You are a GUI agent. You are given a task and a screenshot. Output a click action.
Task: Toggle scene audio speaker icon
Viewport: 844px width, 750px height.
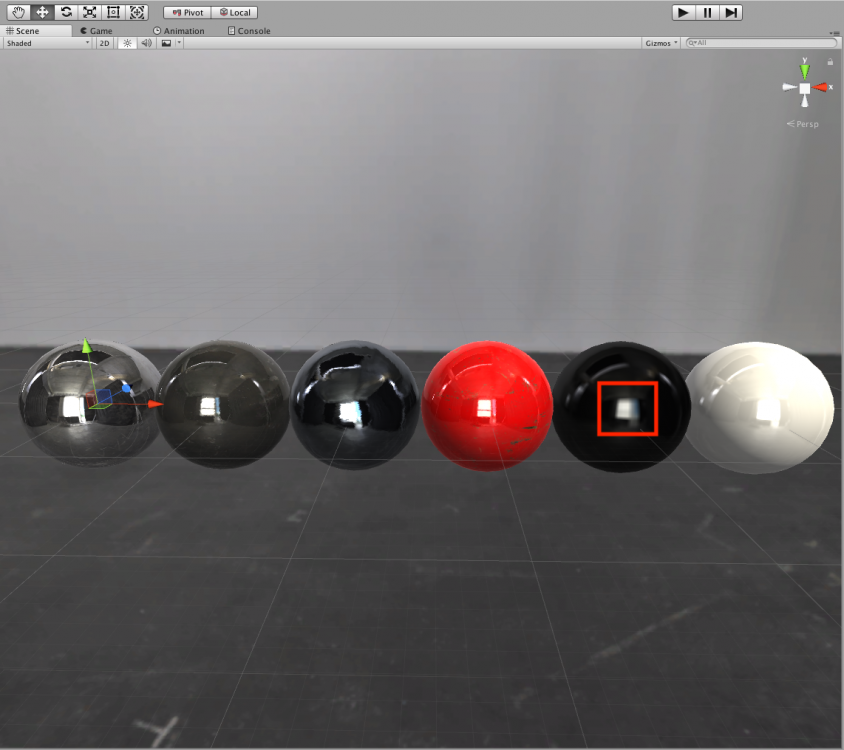click(x=146, y=43)
